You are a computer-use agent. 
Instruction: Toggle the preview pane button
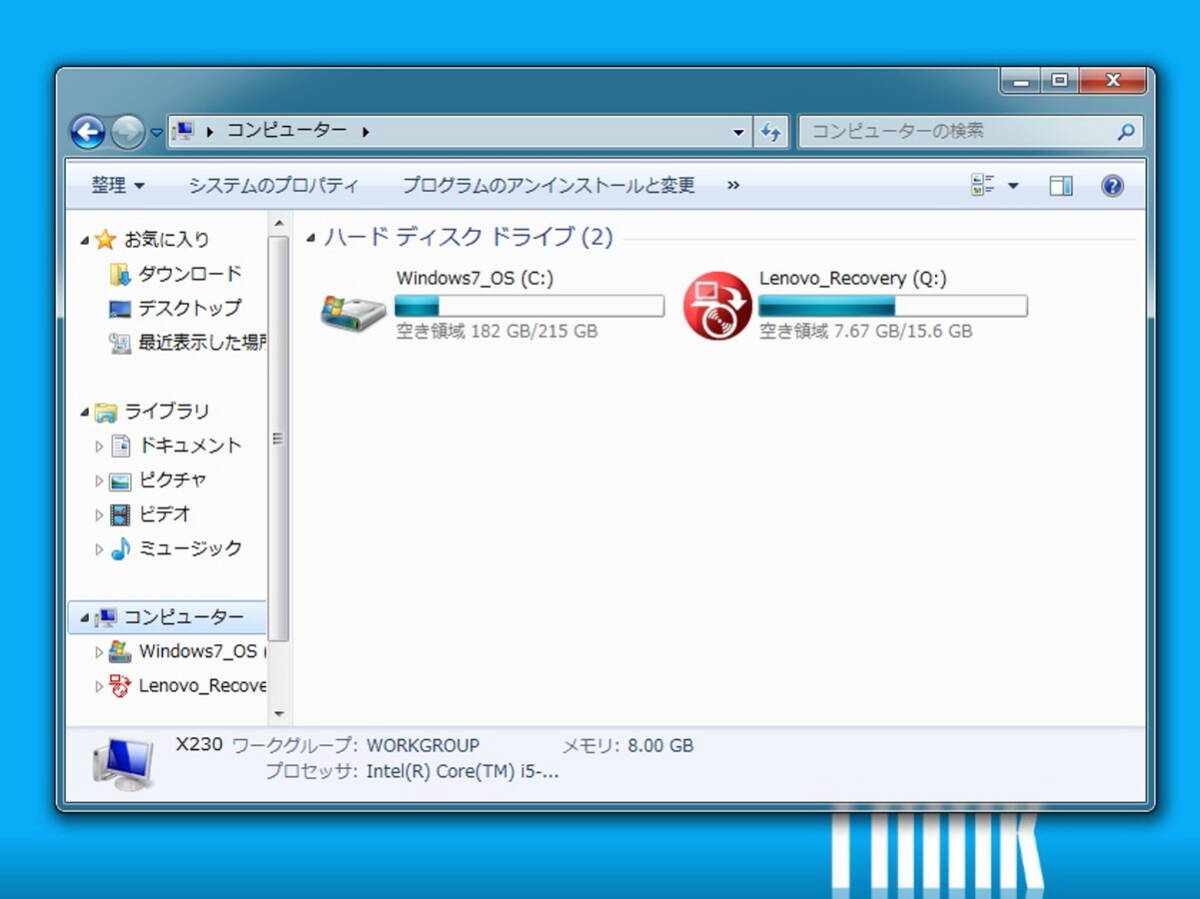pos(1061,185)
